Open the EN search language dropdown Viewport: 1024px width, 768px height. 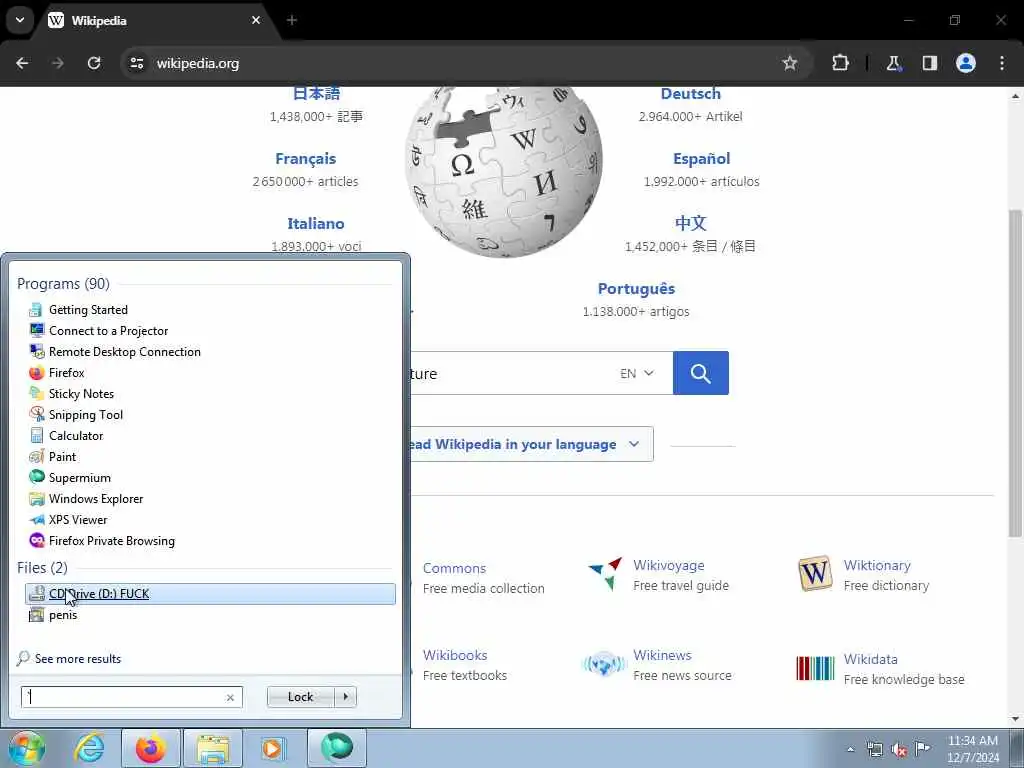pos(637,374)
